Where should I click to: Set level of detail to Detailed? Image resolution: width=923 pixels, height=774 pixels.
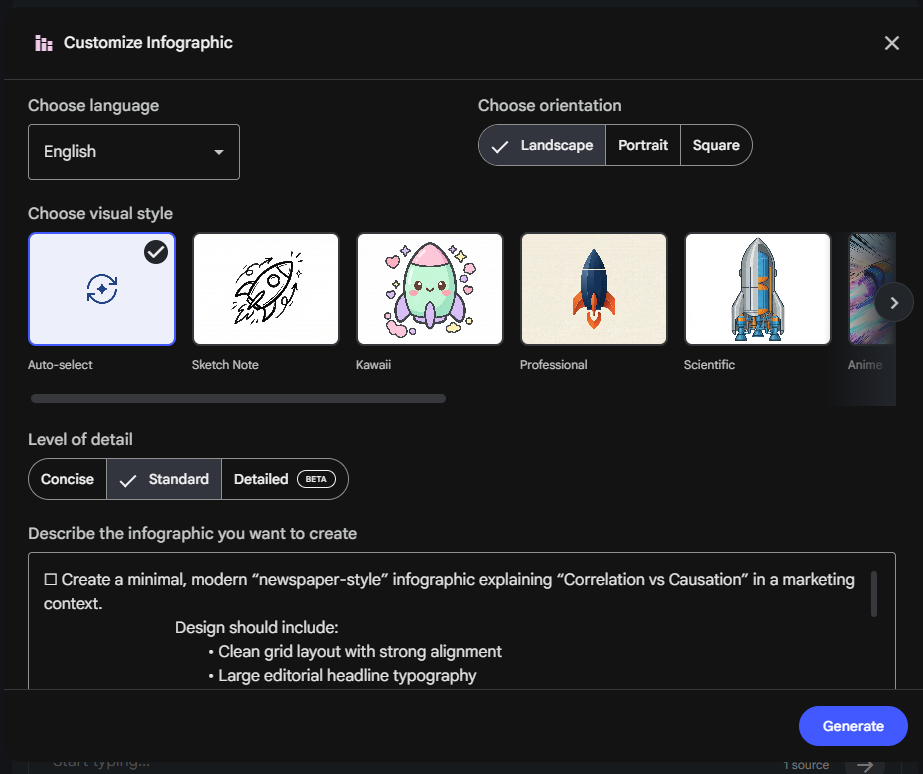coord(285,479)
